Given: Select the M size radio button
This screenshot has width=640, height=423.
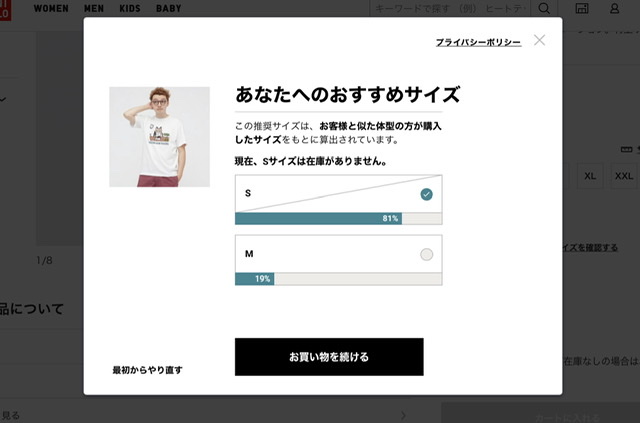Looking at the screenshot, I should tap(427, 254).
